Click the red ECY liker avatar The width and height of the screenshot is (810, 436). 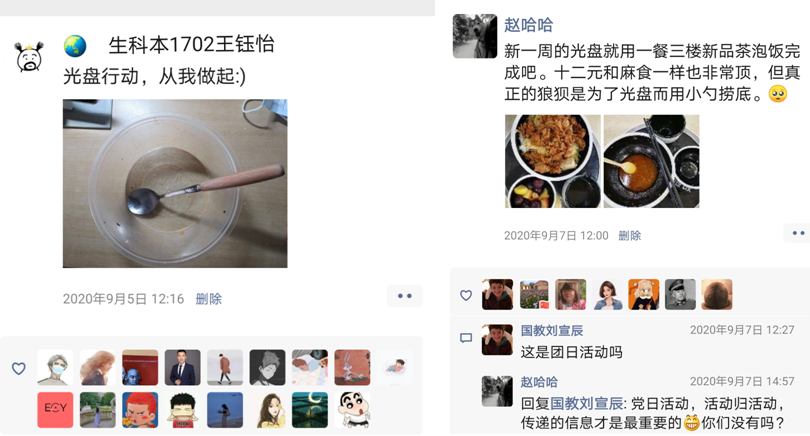55,410
